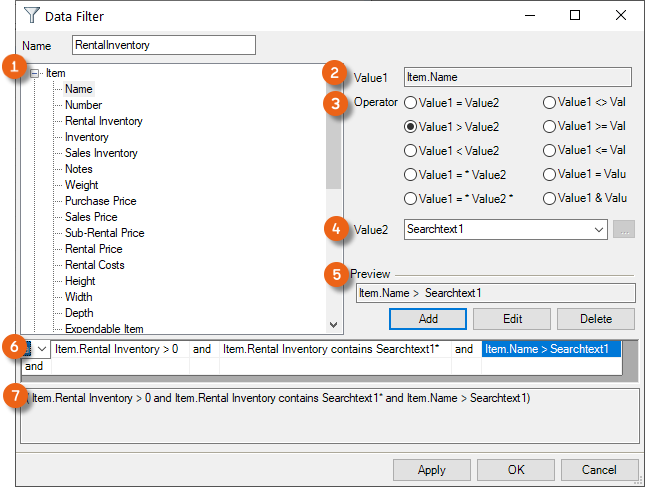The image size is (645, 487).
Task: Select 'Rental Price' in the Item tree
Action: pyautogui.click(x=93, y=249)
